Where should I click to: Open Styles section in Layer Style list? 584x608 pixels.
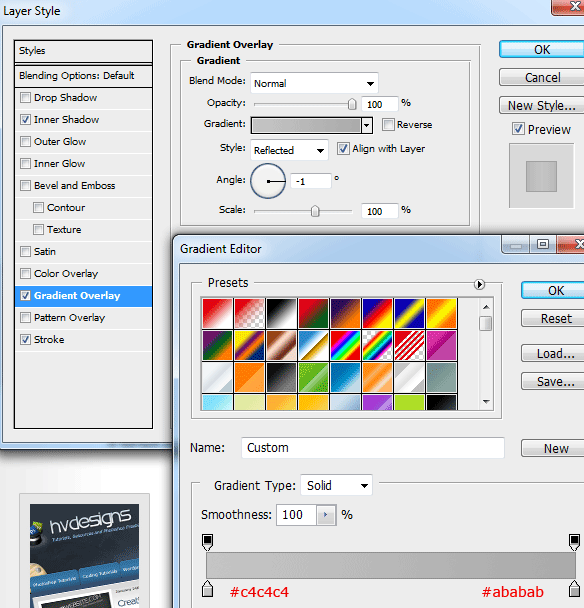coord(83,51)
